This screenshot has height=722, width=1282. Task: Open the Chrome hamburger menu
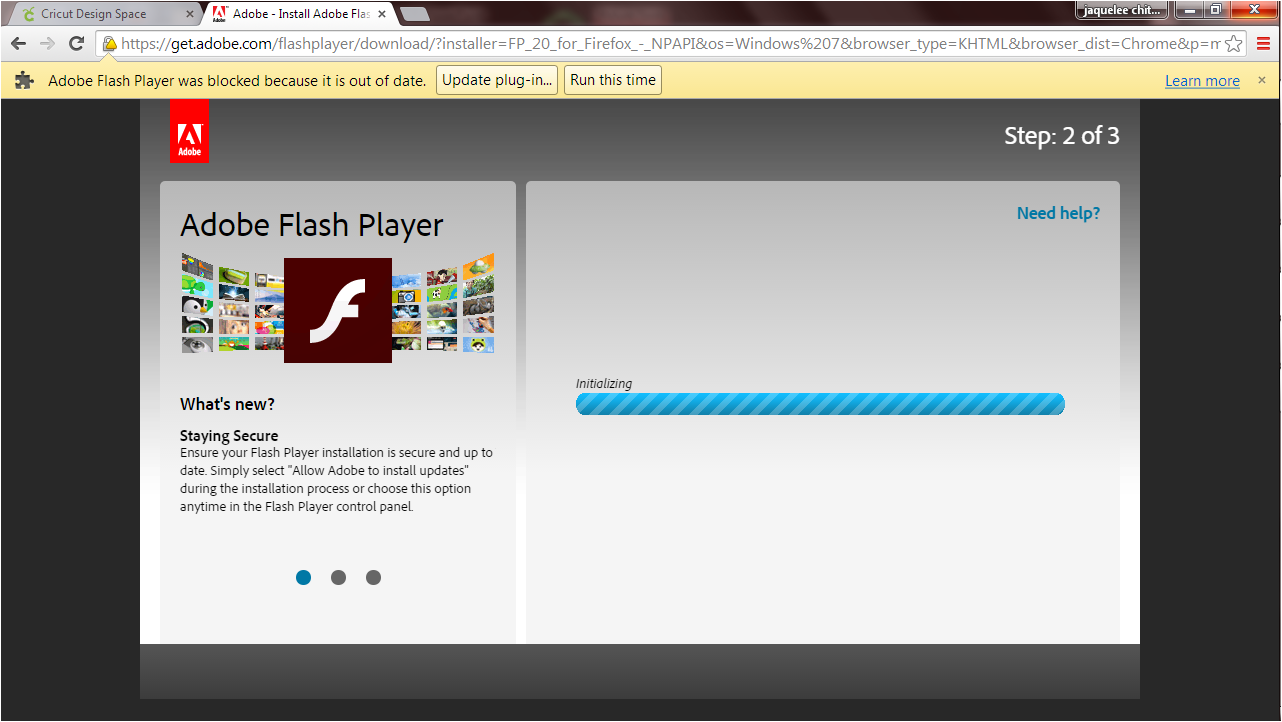[1264, 44]
